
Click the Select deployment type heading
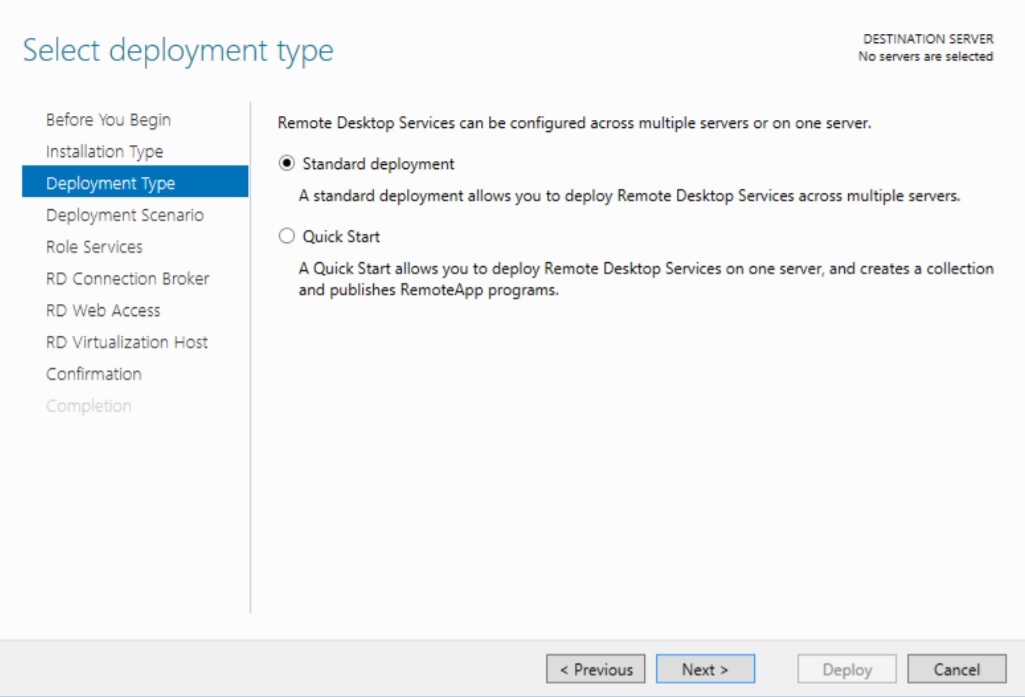(x=178, y=51)
